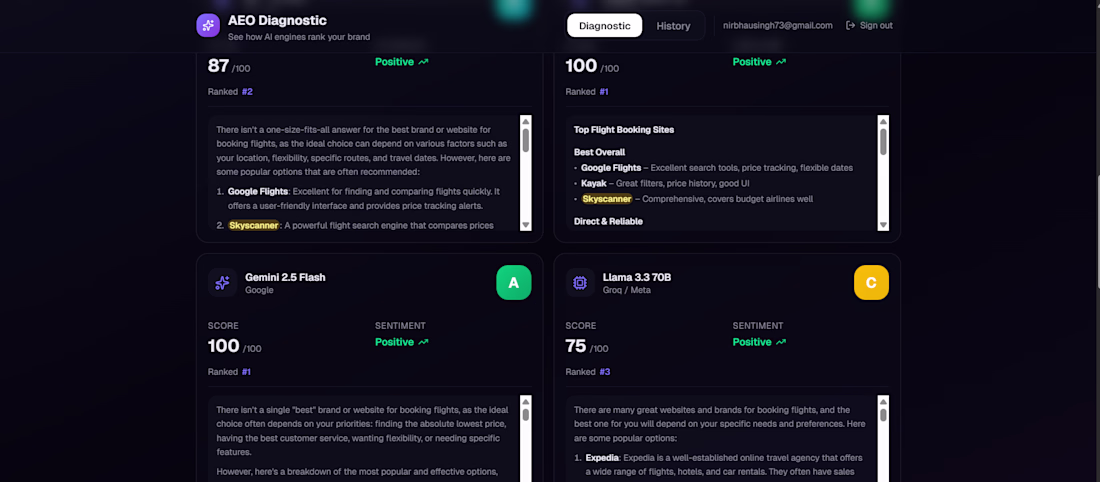
Task: Click the Direct & Reliable heading
Action: [x=608, y=221]
